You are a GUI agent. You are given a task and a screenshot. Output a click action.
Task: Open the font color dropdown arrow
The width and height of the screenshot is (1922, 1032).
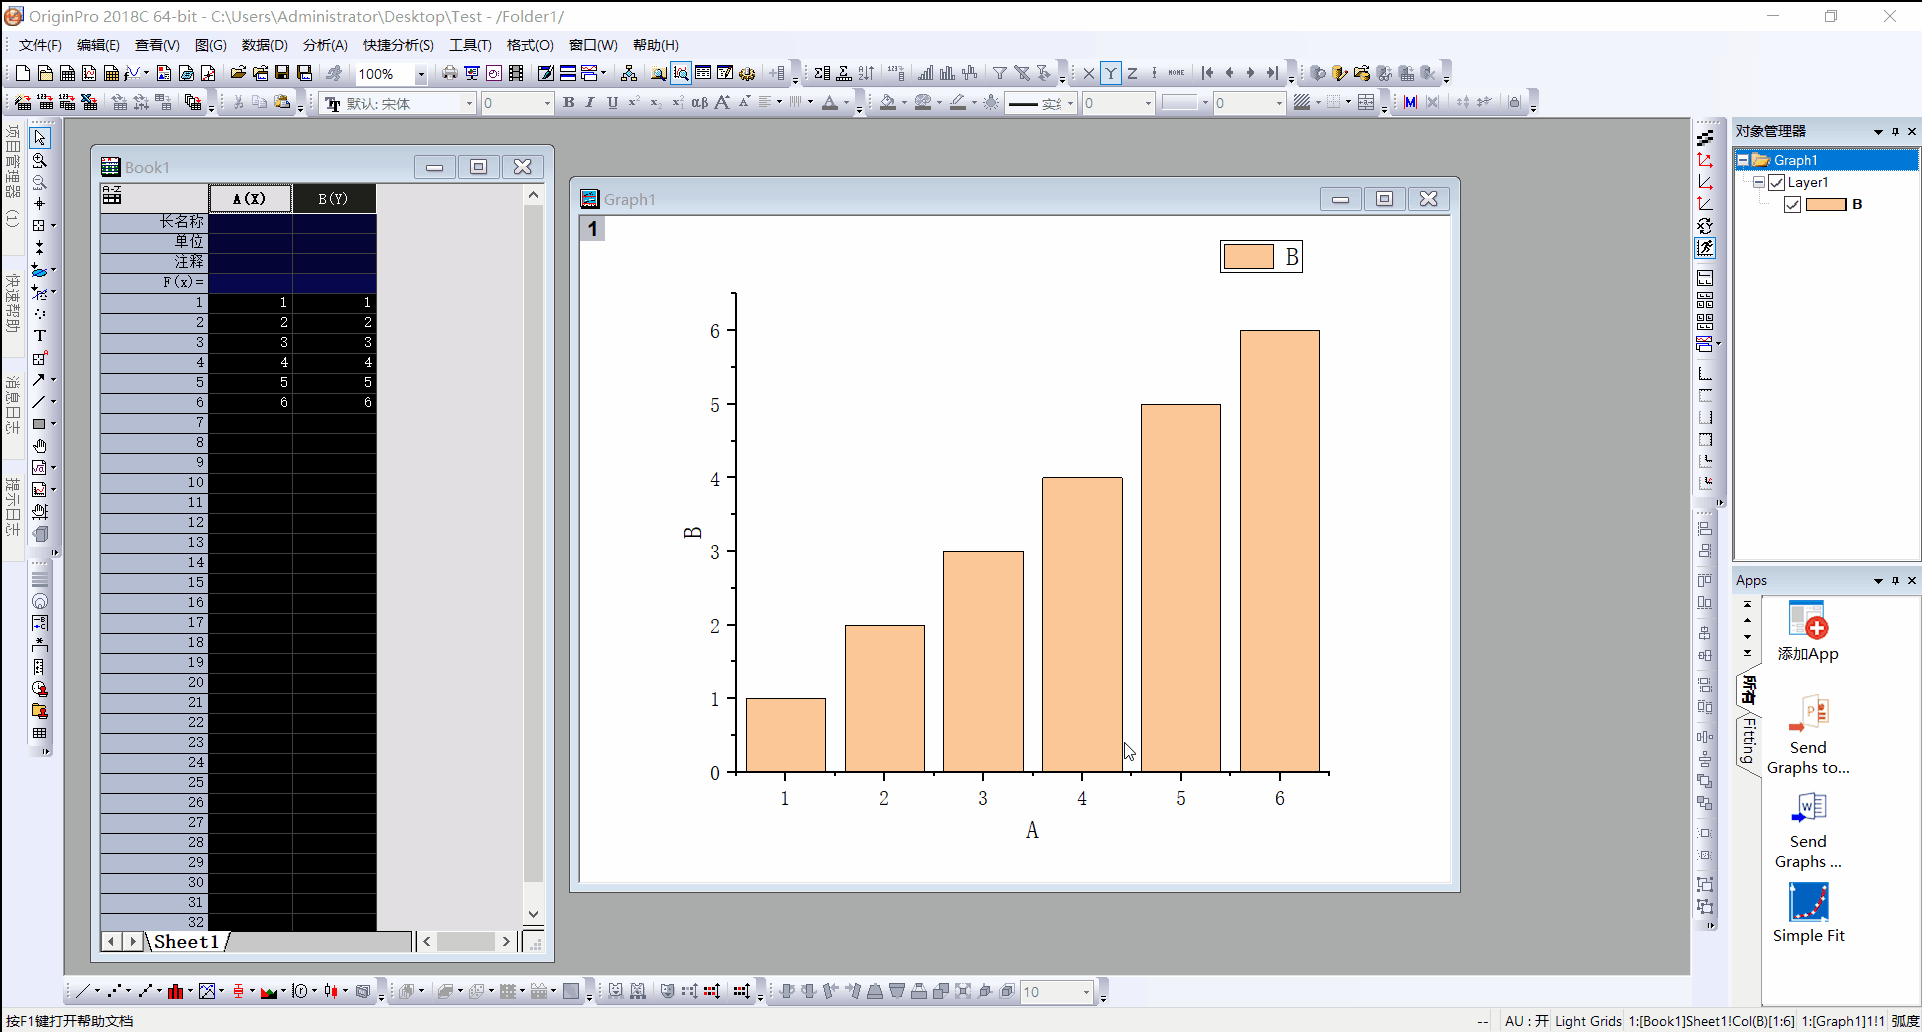(846, 103)
